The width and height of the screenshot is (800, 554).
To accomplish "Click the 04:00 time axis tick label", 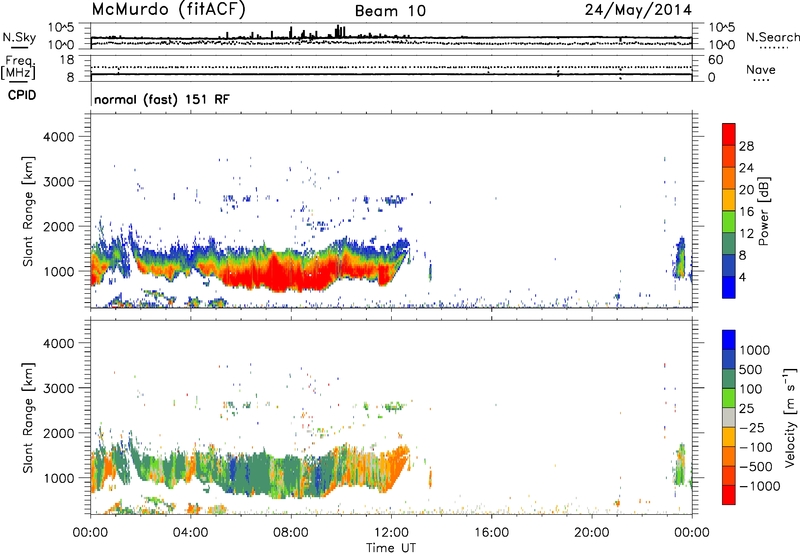I will 190,533.
